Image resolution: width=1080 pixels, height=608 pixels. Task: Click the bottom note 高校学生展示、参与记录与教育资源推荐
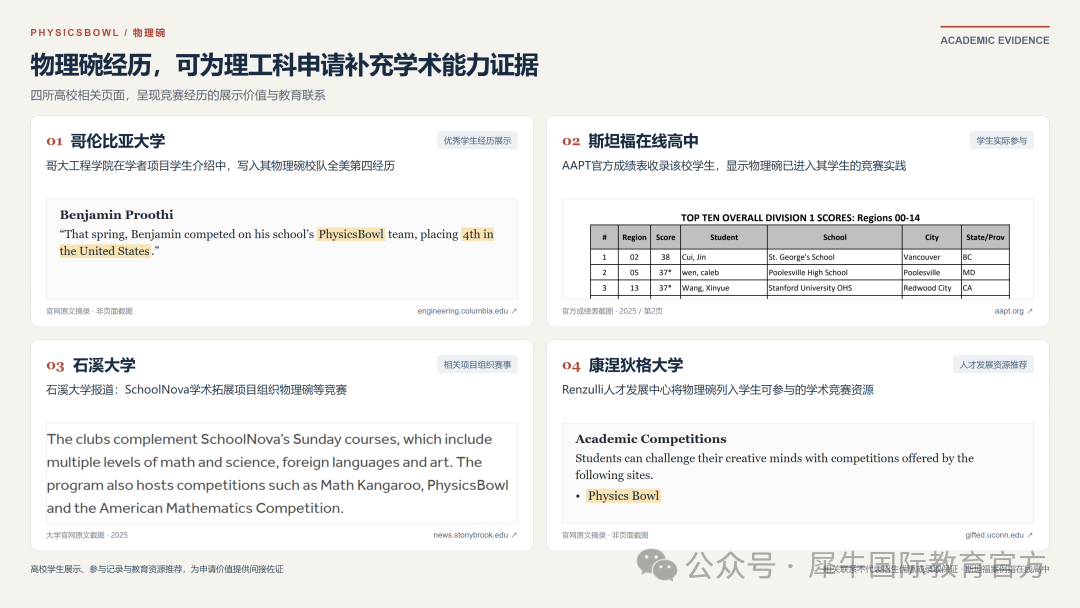[157, 569]
